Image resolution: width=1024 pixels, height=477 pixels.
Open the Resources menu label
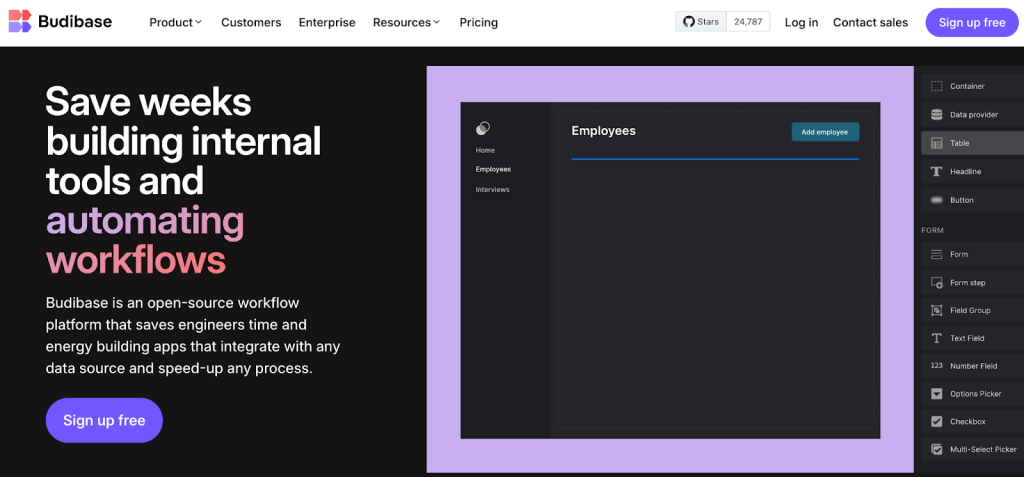402,22
